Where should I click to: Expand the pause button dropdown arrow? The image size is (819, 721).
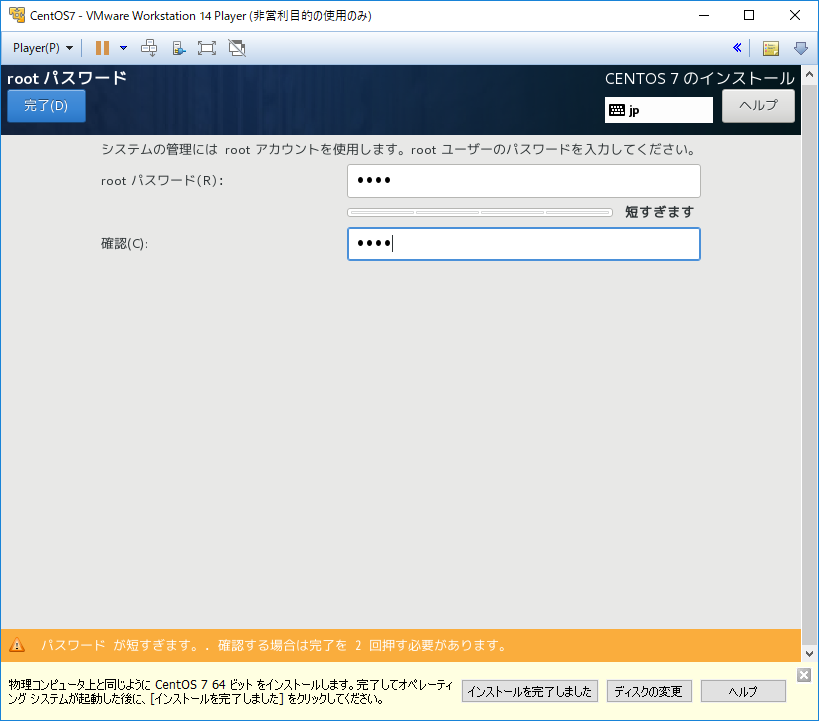(124, 47)
